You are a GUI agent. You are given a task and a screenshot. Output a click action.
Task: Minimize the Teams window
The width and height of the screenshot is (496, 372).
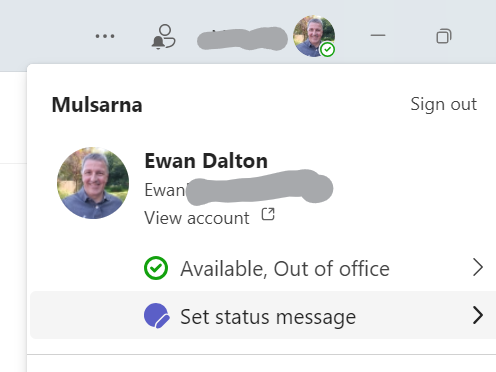[x=378, y=35]
